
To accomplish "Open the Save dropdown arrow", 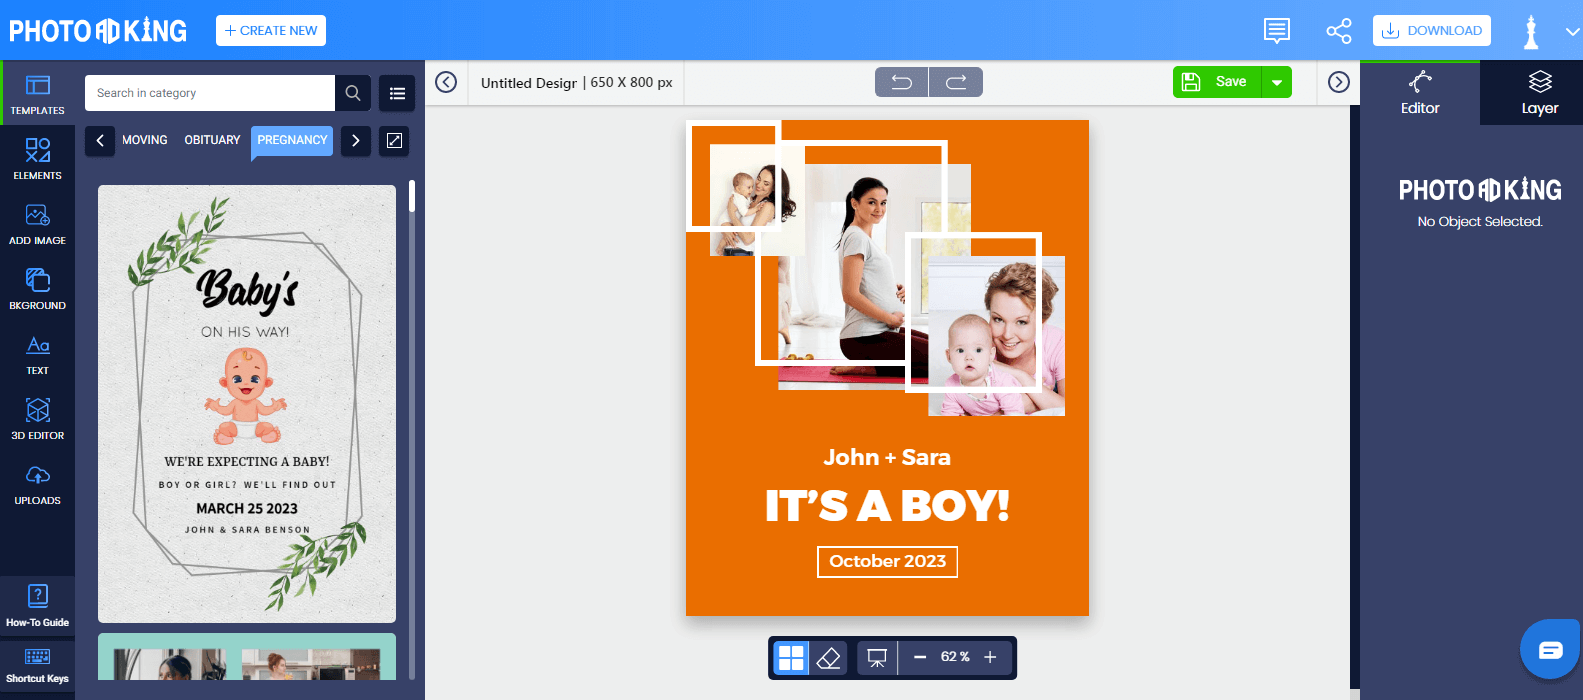I will [1277, 82].
